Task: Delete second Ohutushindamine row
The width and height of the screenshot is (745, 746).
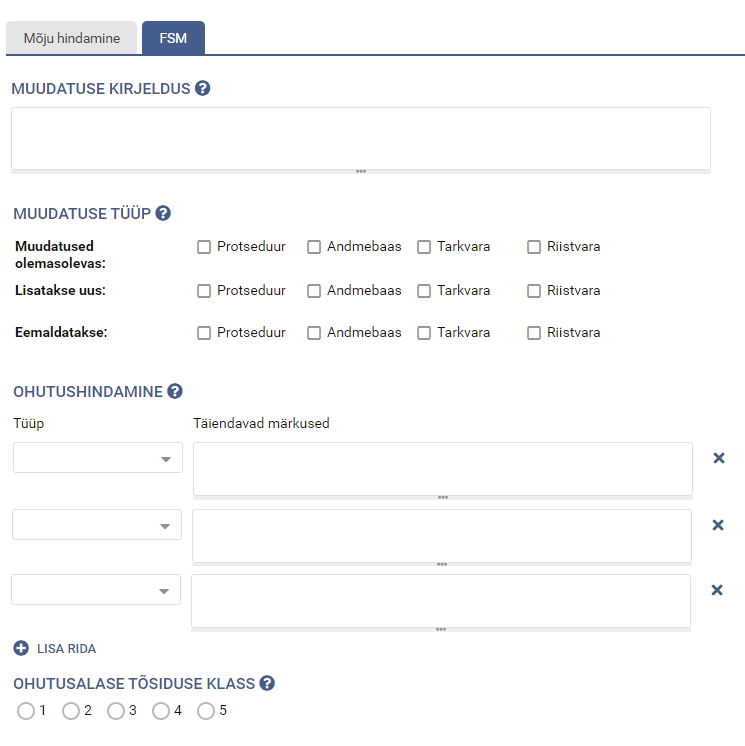Action: pos(718,525)
